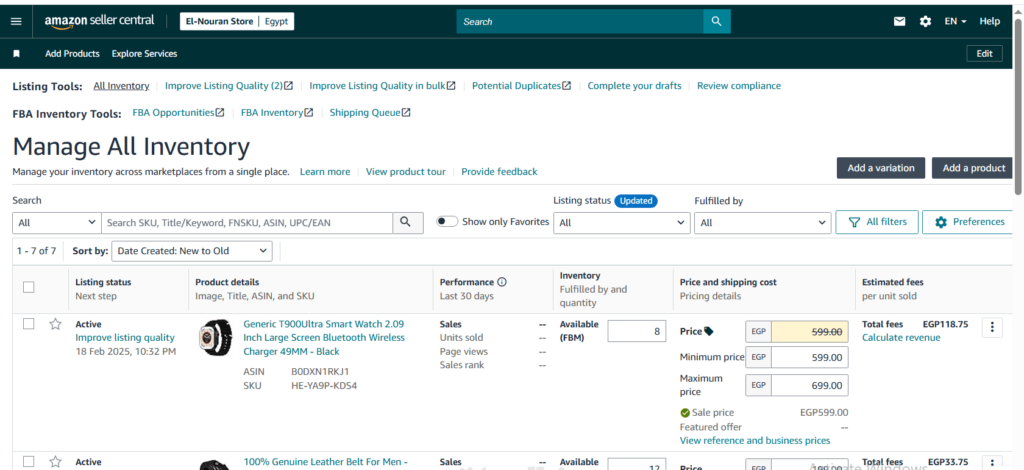Click the Performance info icon

click(502, 282)
